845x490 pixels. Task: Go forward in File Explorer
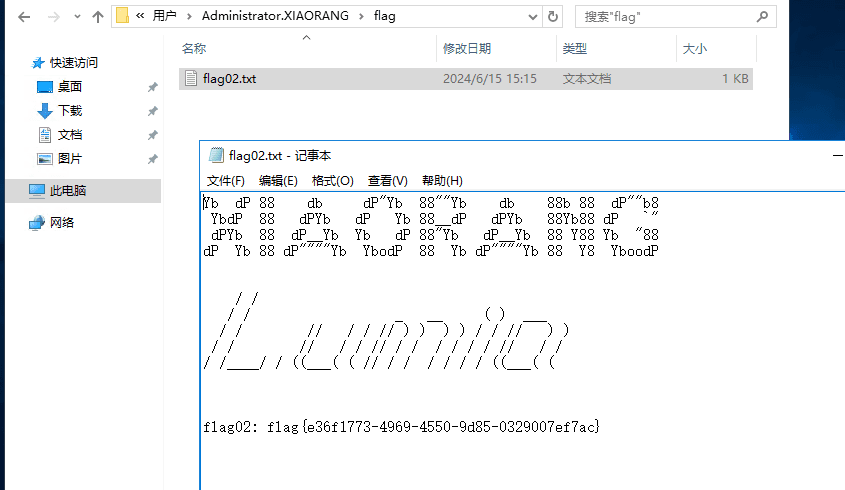tap(53, 17)
